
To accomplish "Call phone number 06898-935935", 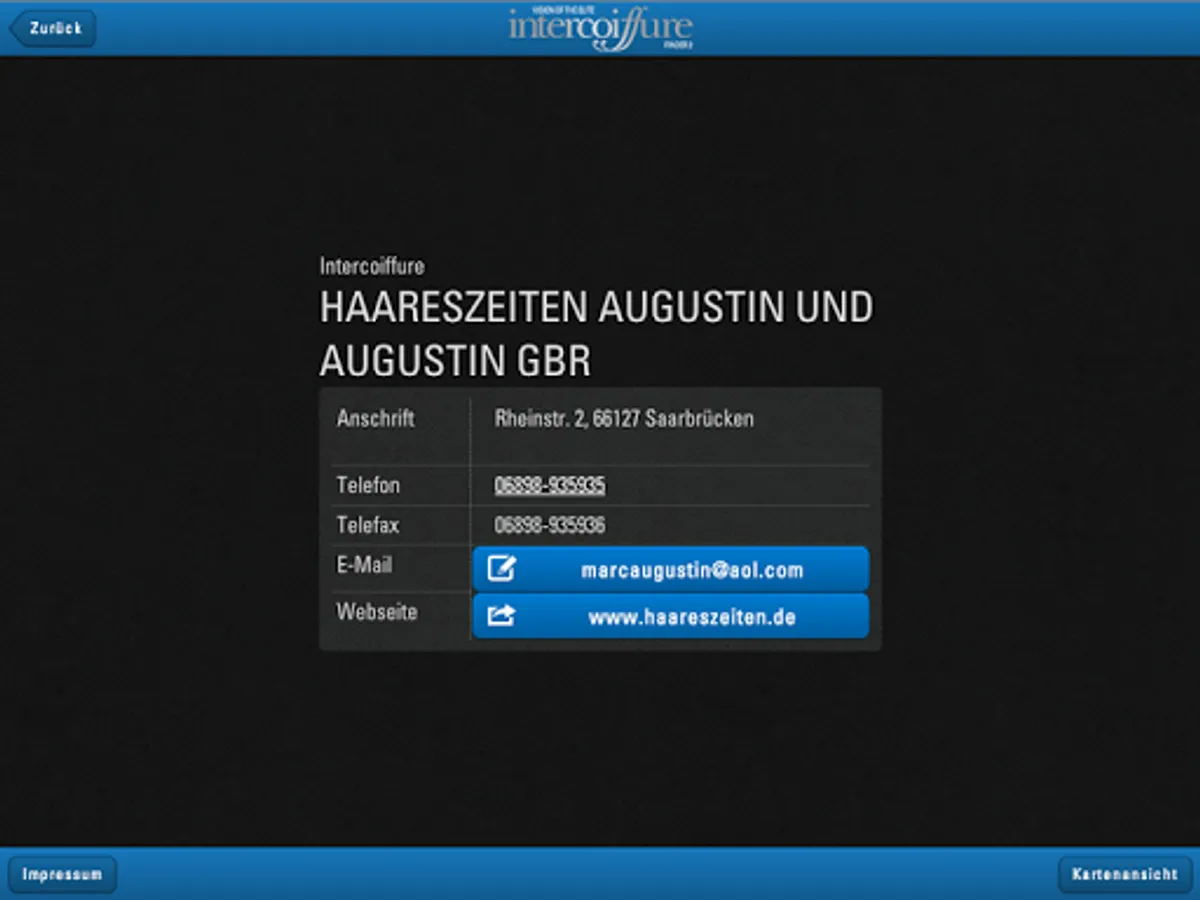I will pyautogui.click(x=549, y=485).
